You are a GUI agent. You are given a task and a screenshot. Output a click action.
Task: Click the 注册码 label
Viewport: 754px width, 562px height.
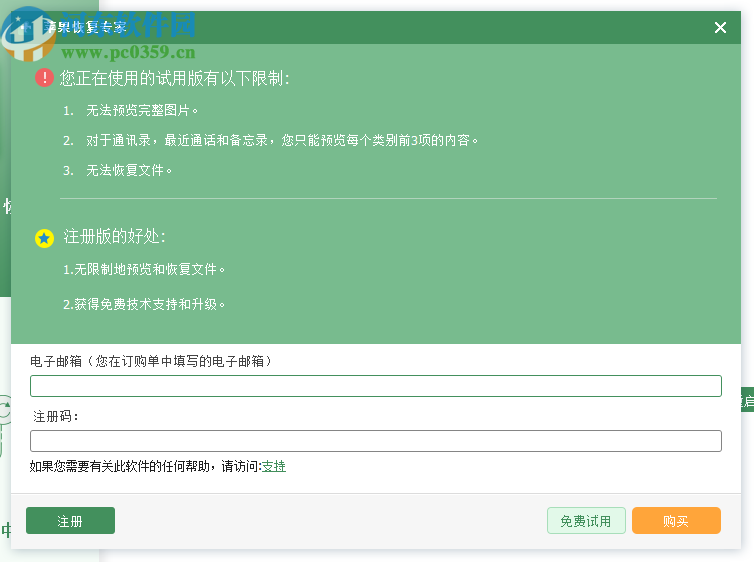point(56,416)
